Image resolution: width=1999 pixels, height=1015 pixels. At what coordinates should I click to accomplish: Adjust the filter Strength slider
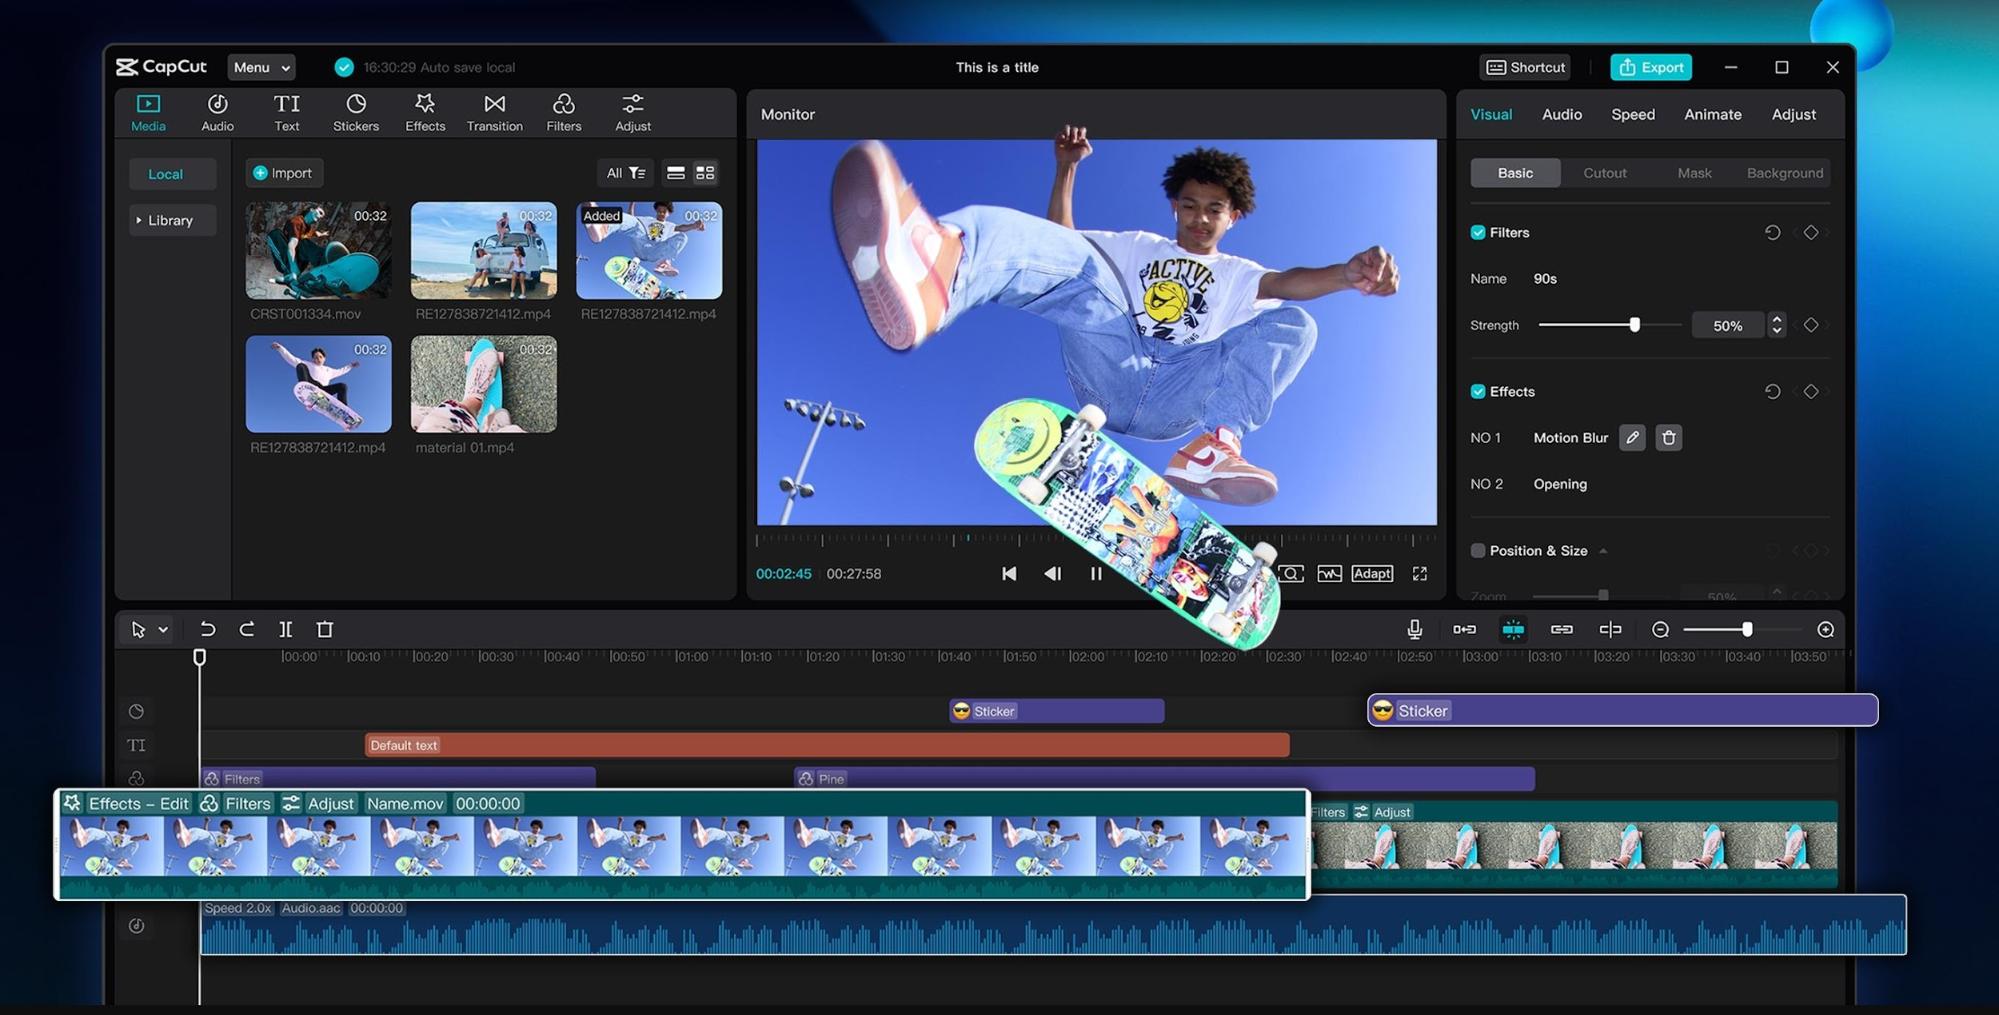coord(1634,324)
